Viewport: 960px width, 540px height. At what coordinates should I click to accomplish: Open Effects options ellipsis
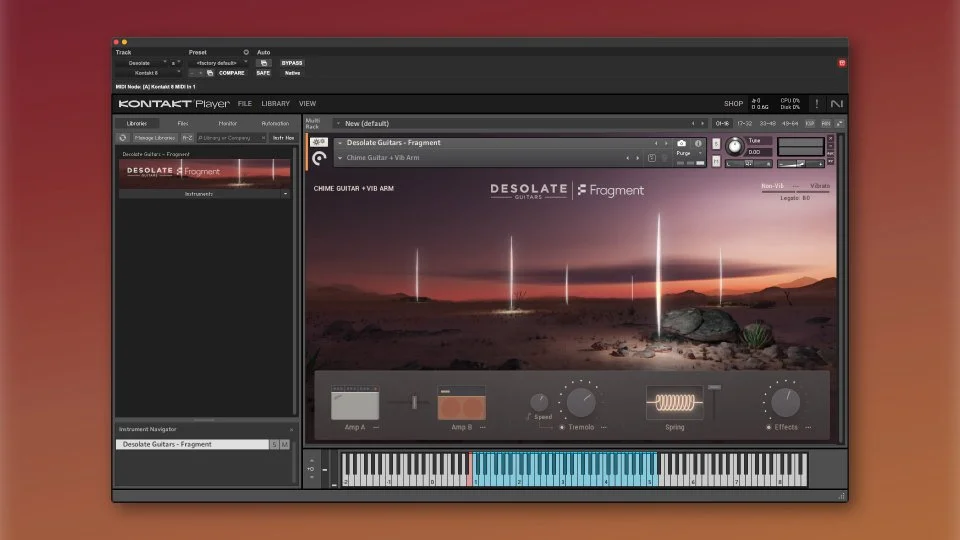click(808, 427)
